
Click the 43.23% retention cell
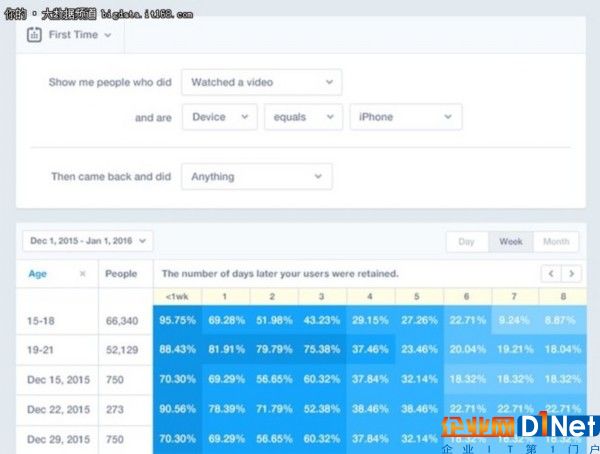pyautogui.click(x=322, y=320)
